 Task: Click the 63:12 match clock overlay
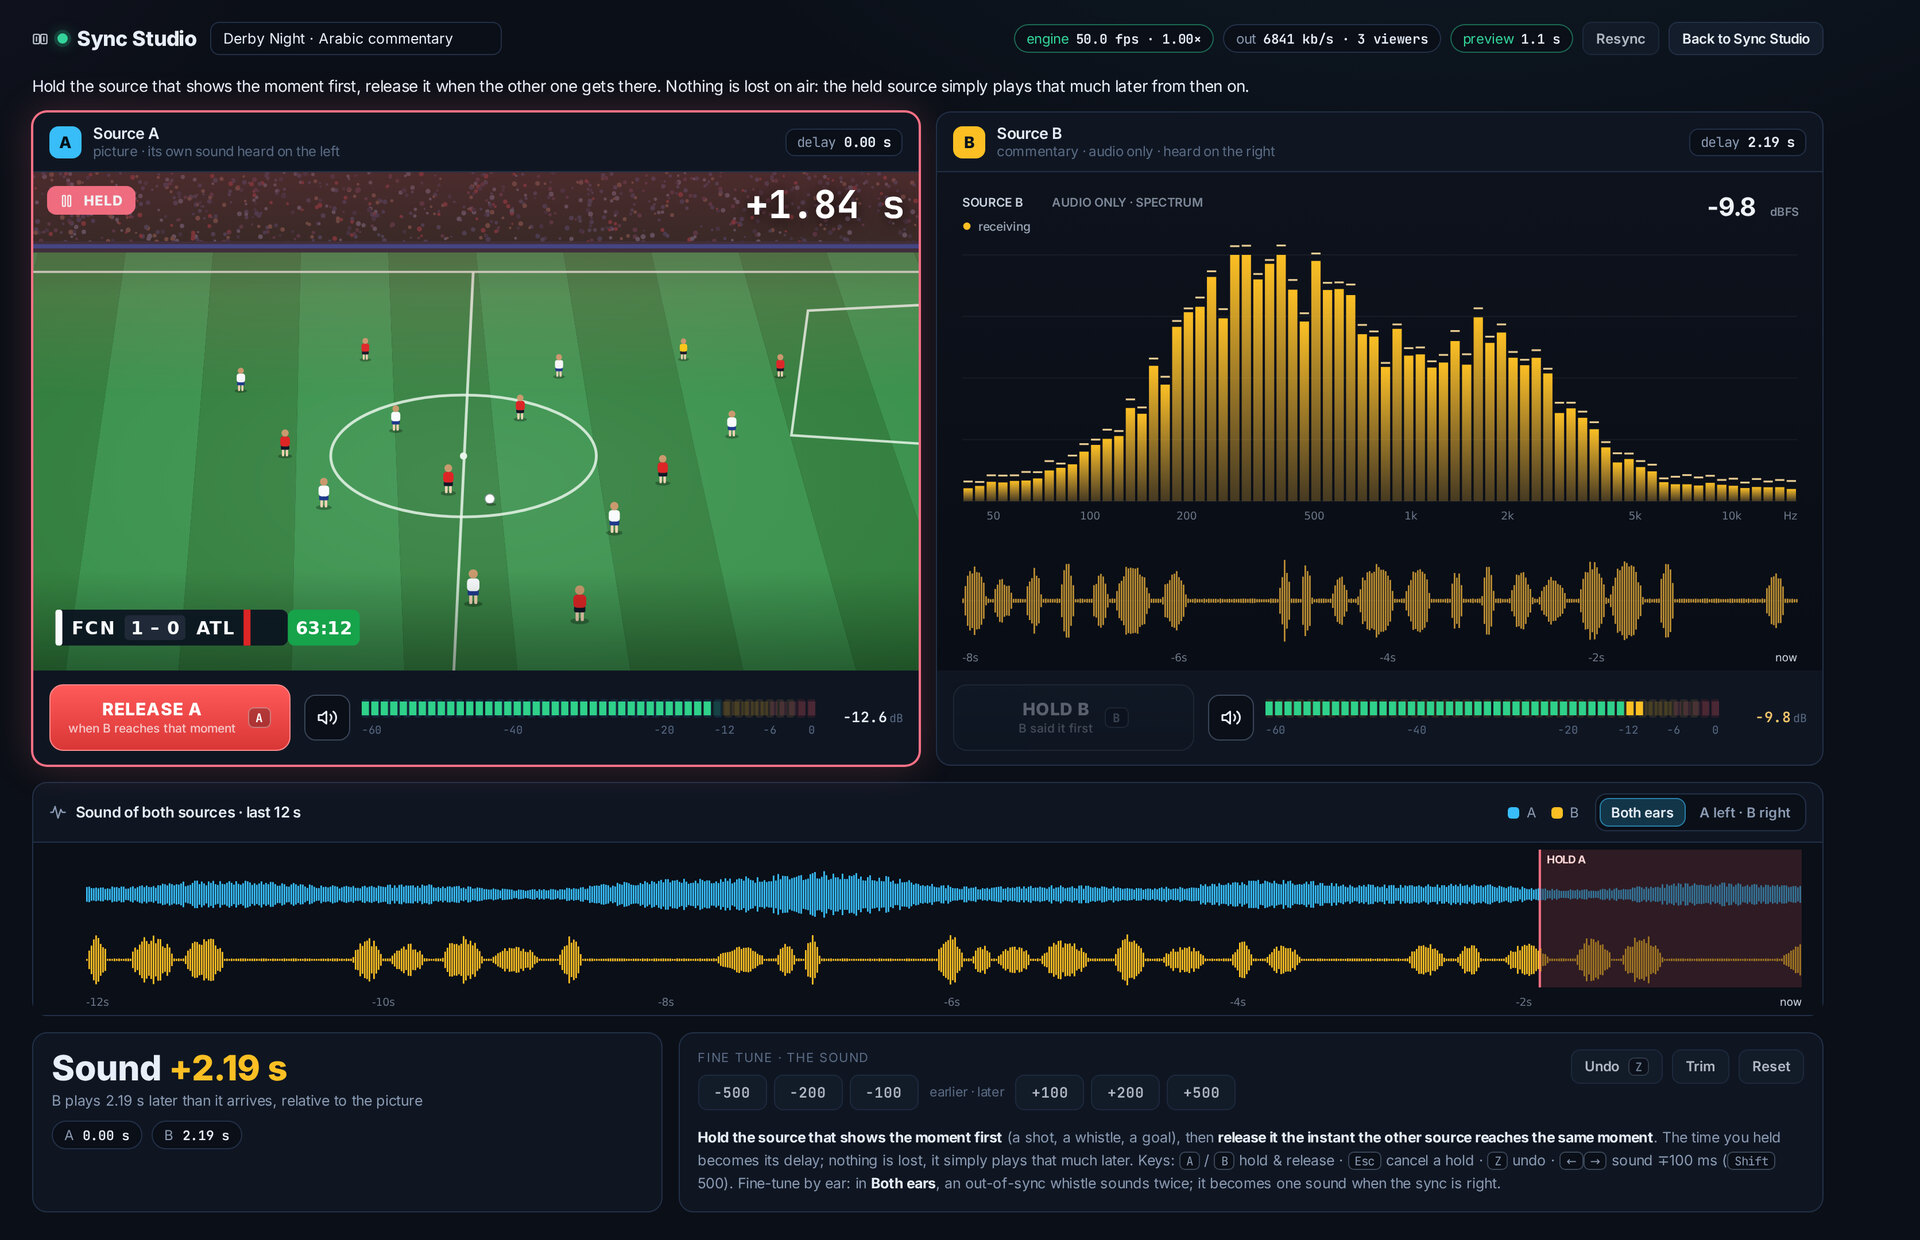(323, 628)
